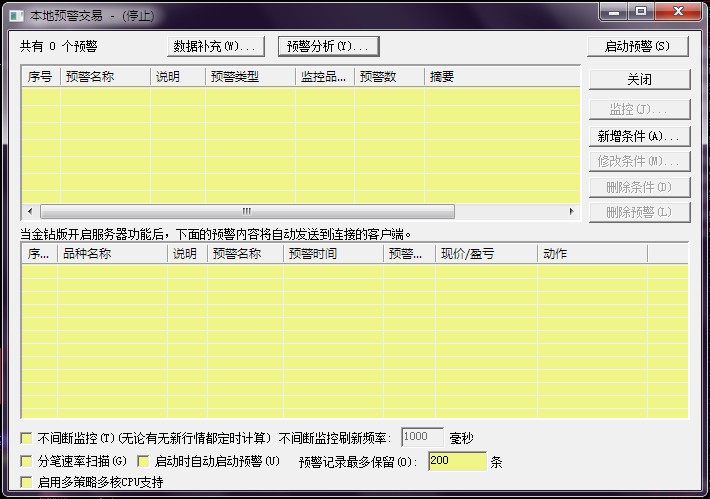The height and width of the screenshot is (499, 710).
Task: Enable 启用多策略多核CPU支持 checkbox
Action: 26,482
